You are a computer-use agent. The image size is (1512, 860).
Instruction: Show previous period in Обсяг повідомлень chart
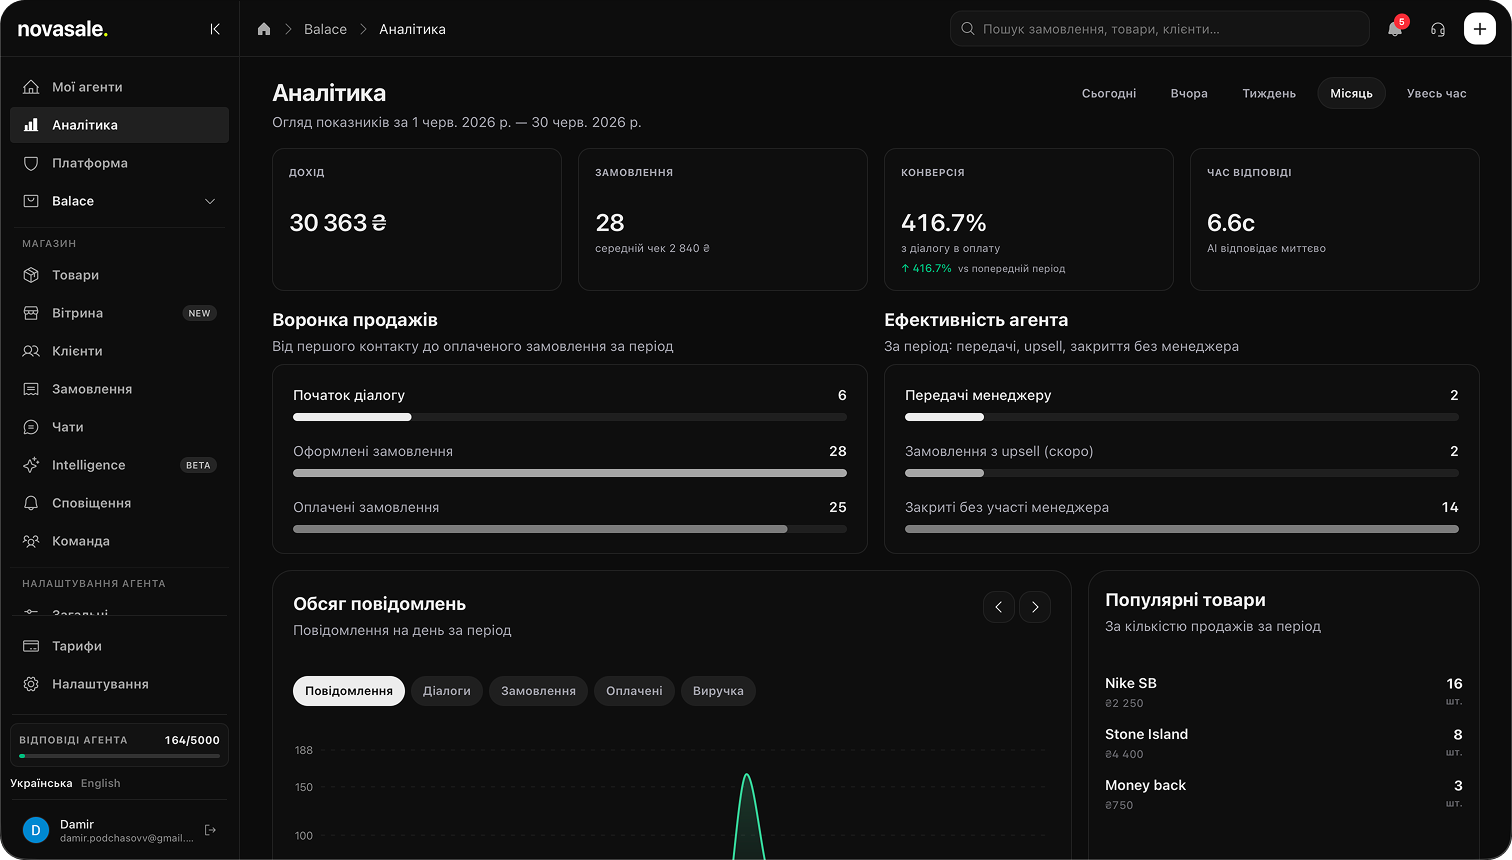tap(999, 607)
